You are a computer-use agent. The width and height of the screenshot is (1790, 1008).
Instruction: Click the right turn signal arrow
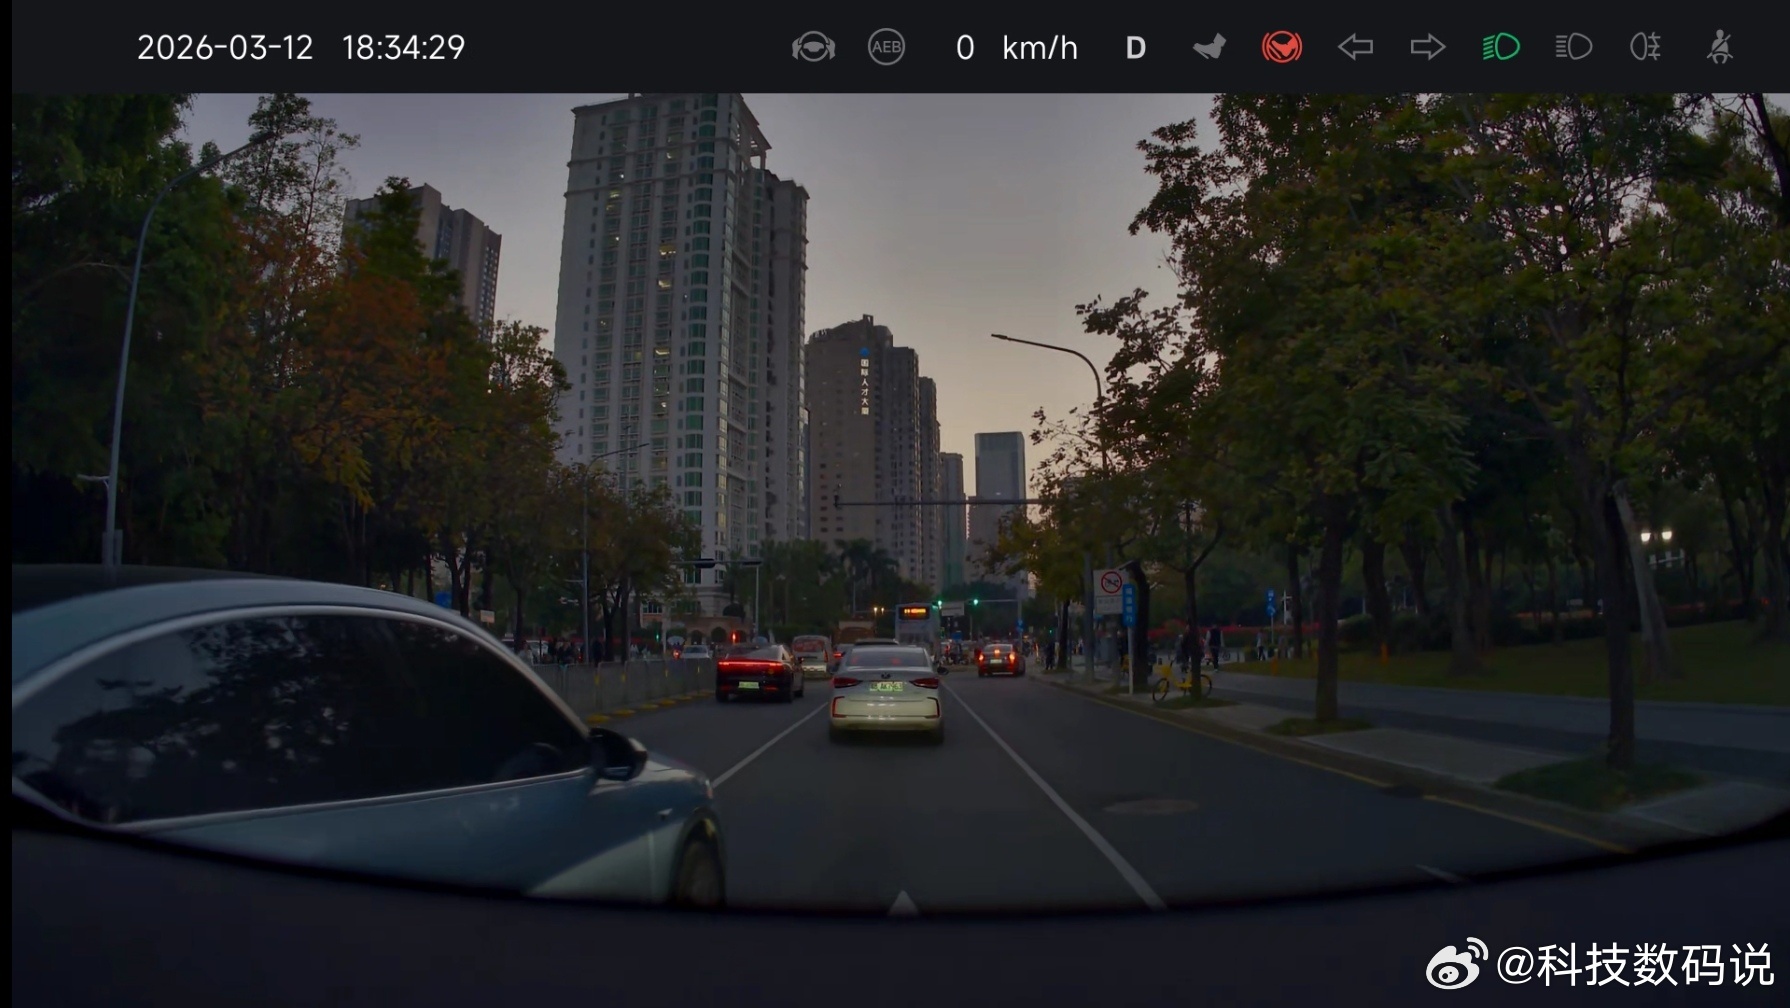pyautogui.click(x=1427, y=47)
